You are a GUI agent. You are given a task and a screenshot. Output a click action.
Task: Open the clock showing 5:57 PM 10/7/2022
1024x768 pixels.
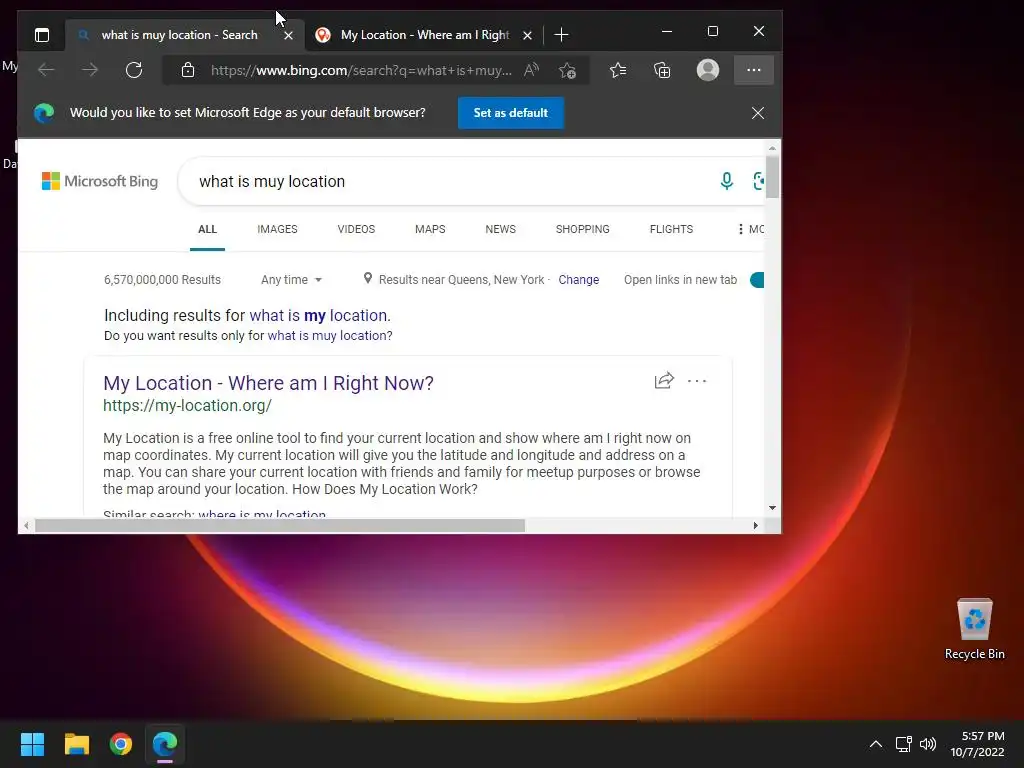click(x=977, y=744)
